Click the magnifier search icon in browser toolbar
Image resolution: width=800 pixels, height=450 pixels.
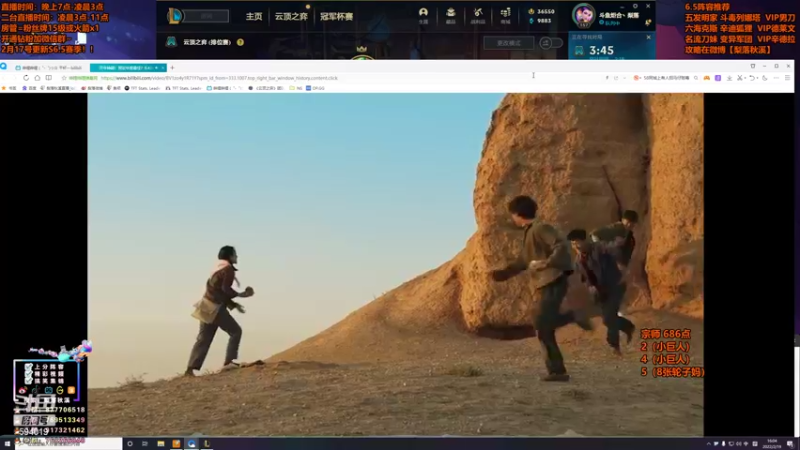(x=696, y=78)
